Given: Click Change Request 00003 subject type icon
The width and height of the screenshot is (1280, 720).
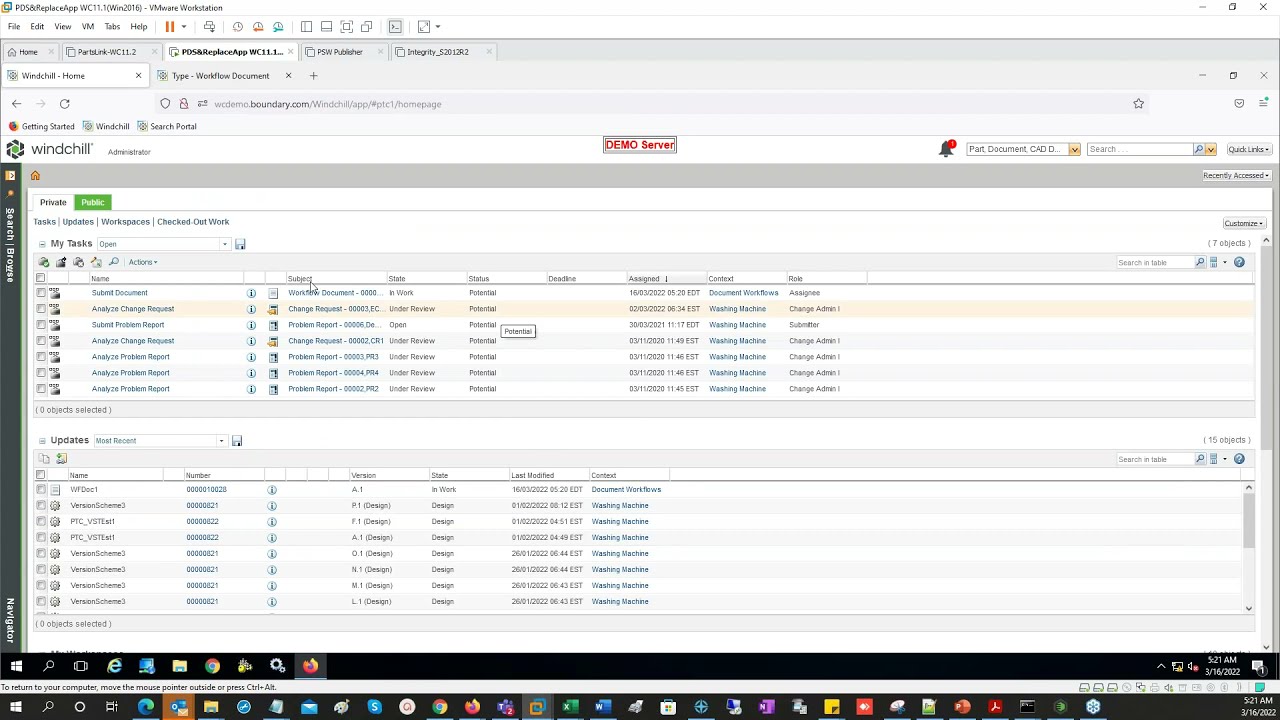Looking at the screenshot, I should click(x=273, y=309).
